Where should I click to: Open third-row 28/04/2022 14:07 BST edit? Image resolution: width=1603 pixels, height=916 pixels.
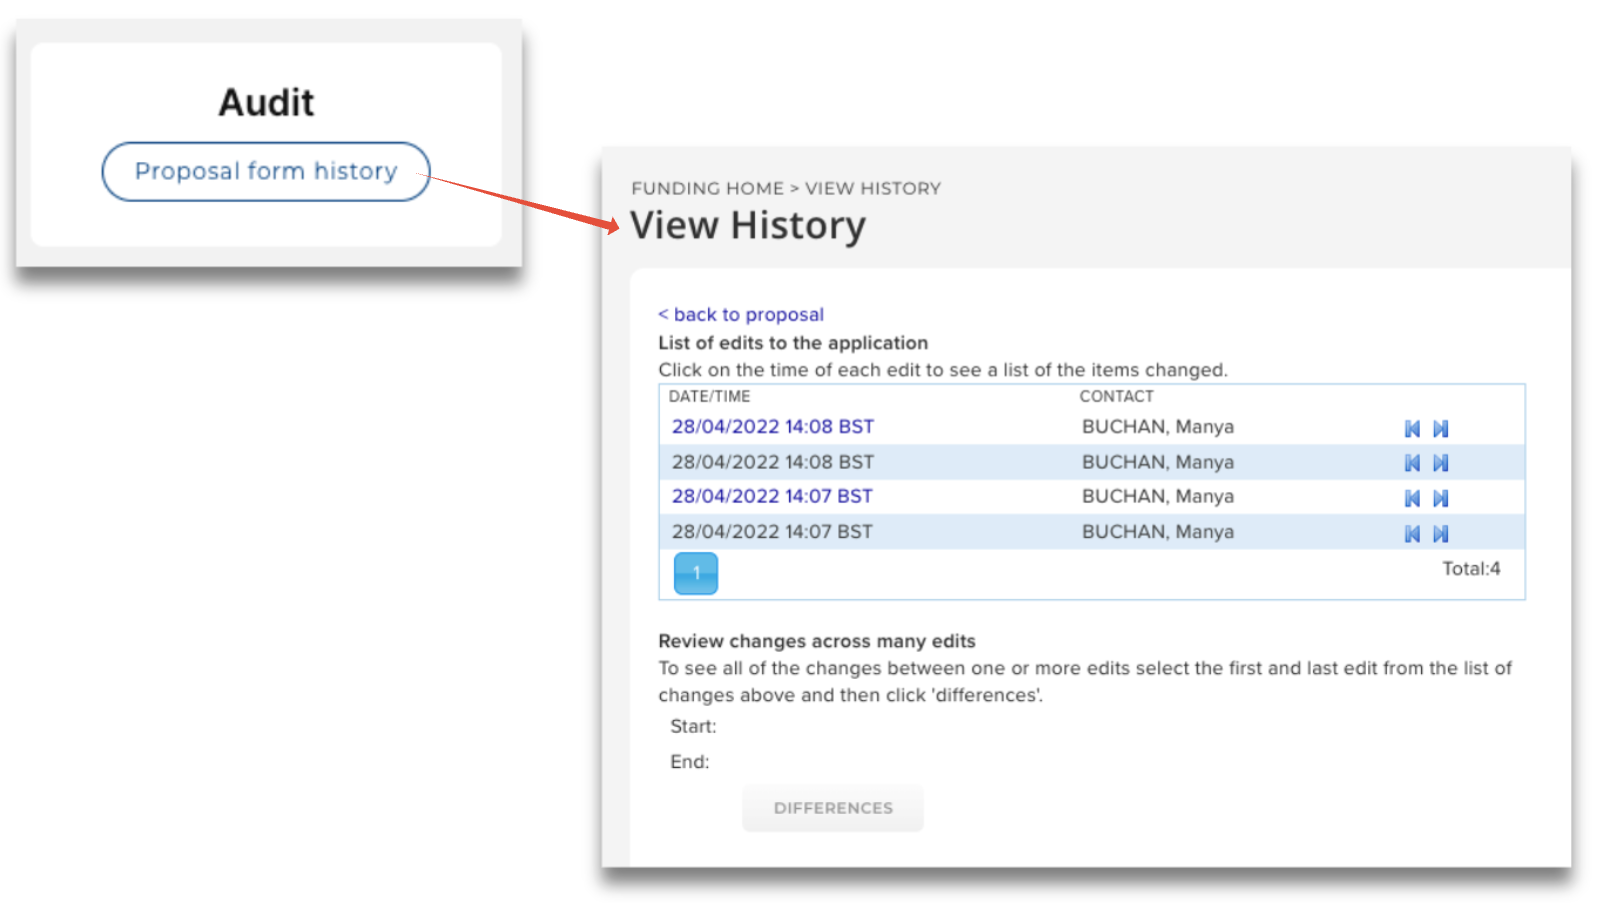(772, 497)
